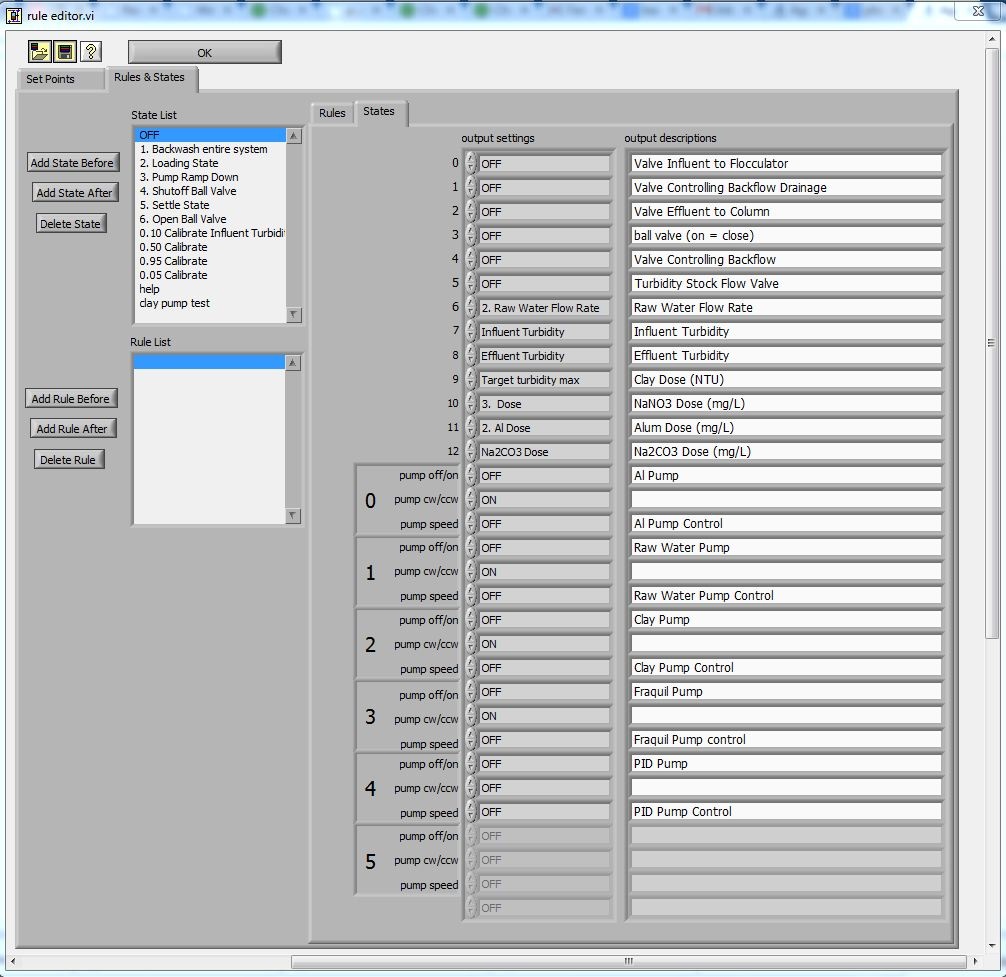Toggle pump 0 off/on setting
Viewport: 1006px width, 977px height.
pos(545,476)
